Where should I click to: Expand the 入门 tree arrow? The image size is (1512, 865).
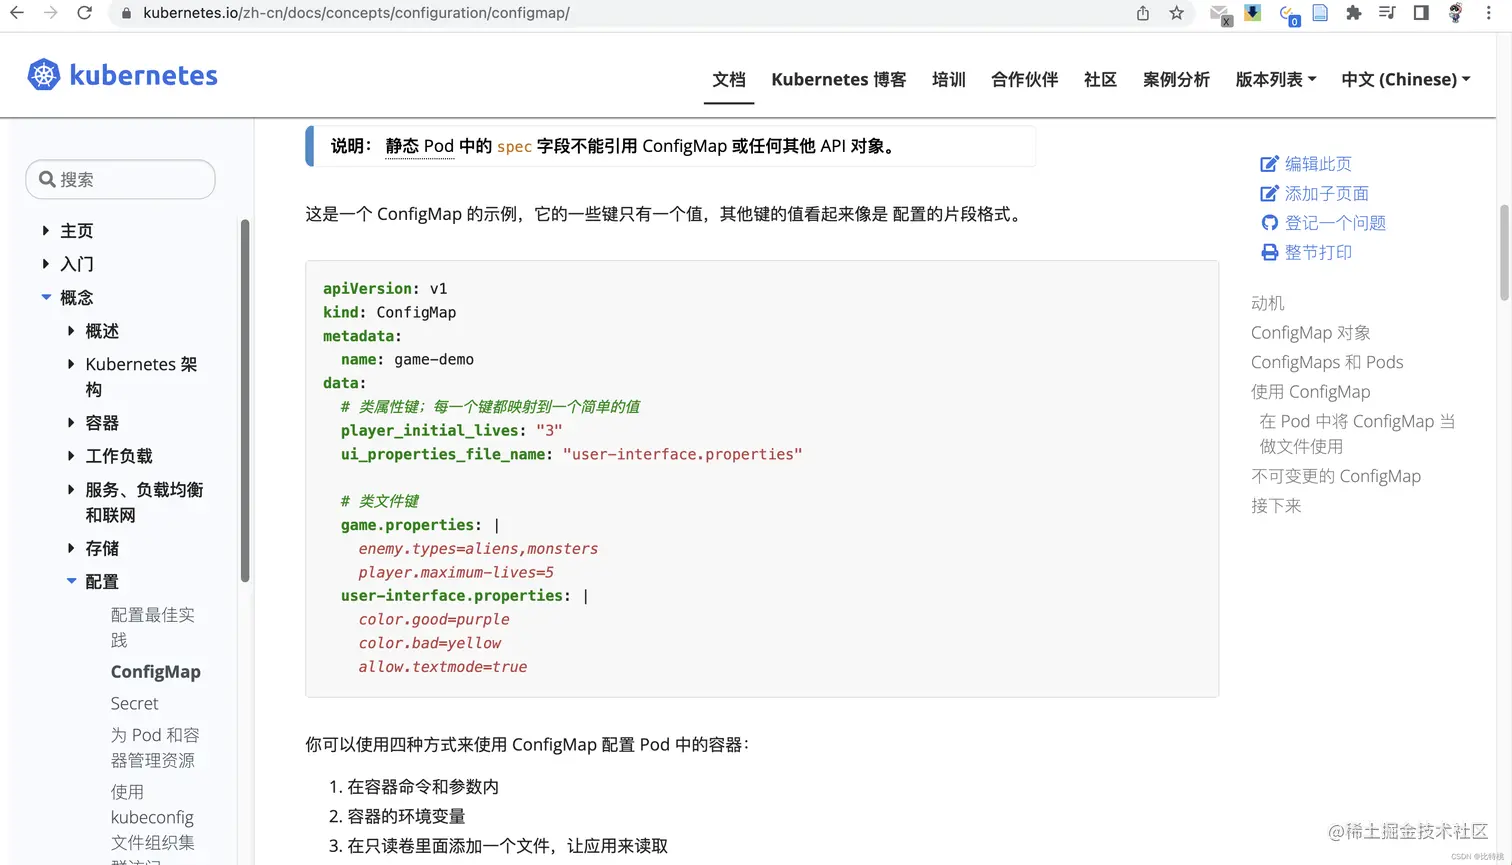[x=45, y=264]
